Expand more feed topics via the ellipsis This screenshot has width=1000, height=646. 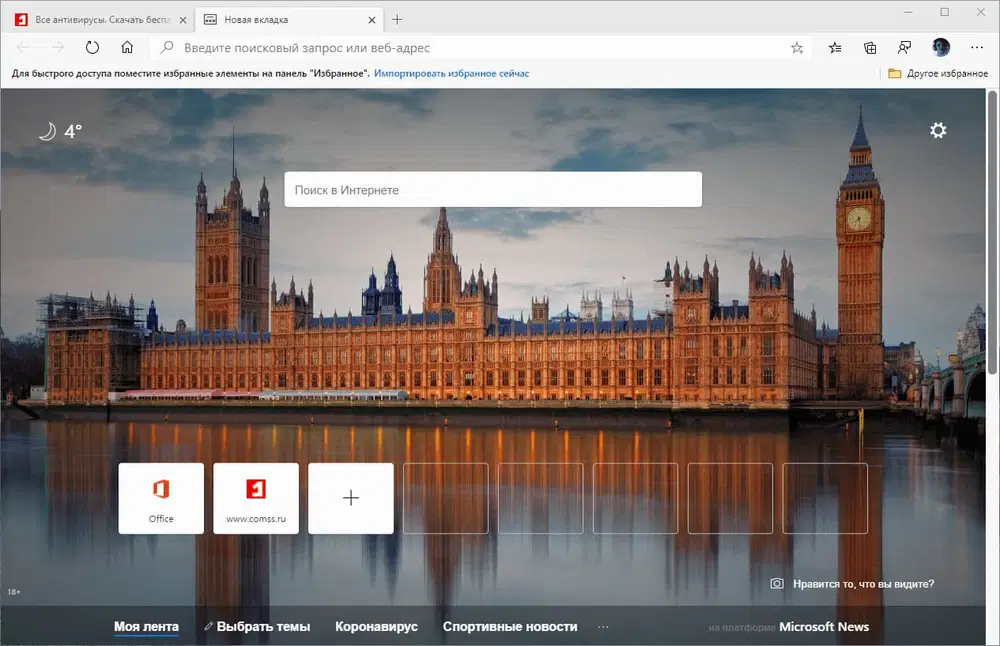[603, 626]
